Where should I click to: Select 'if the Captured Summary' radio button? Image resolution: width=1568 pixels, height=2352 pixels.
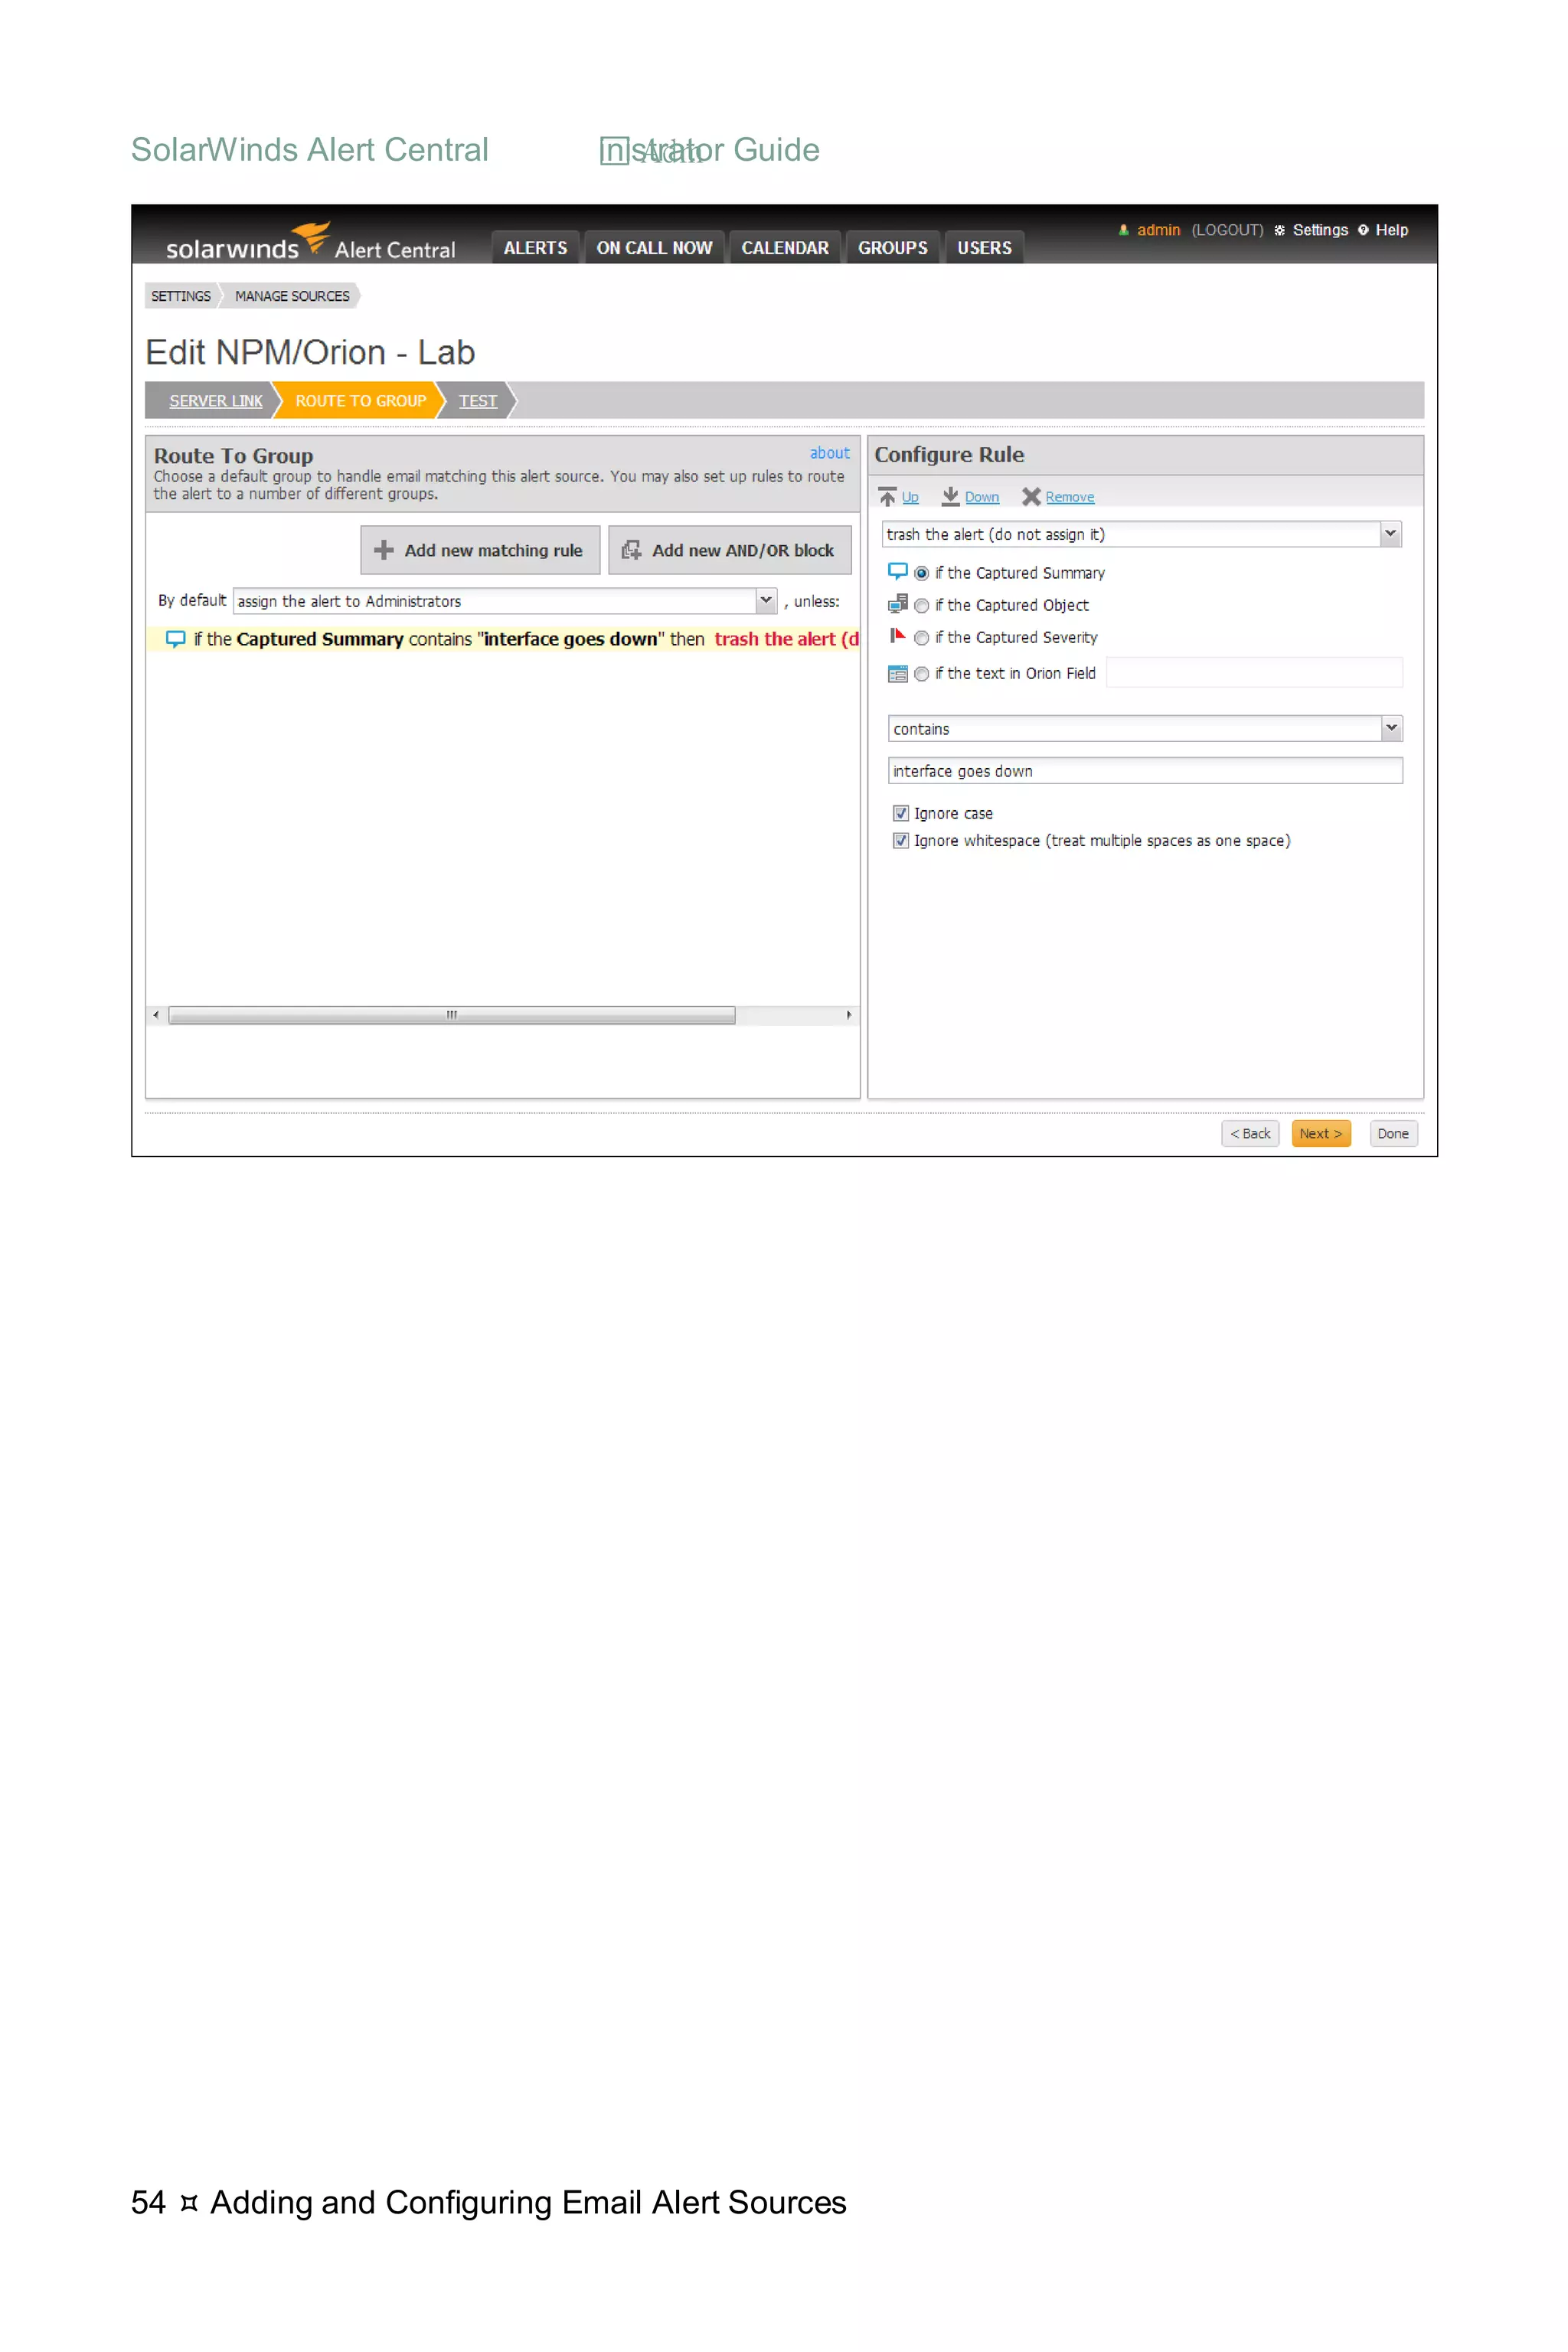pos(921,573)
